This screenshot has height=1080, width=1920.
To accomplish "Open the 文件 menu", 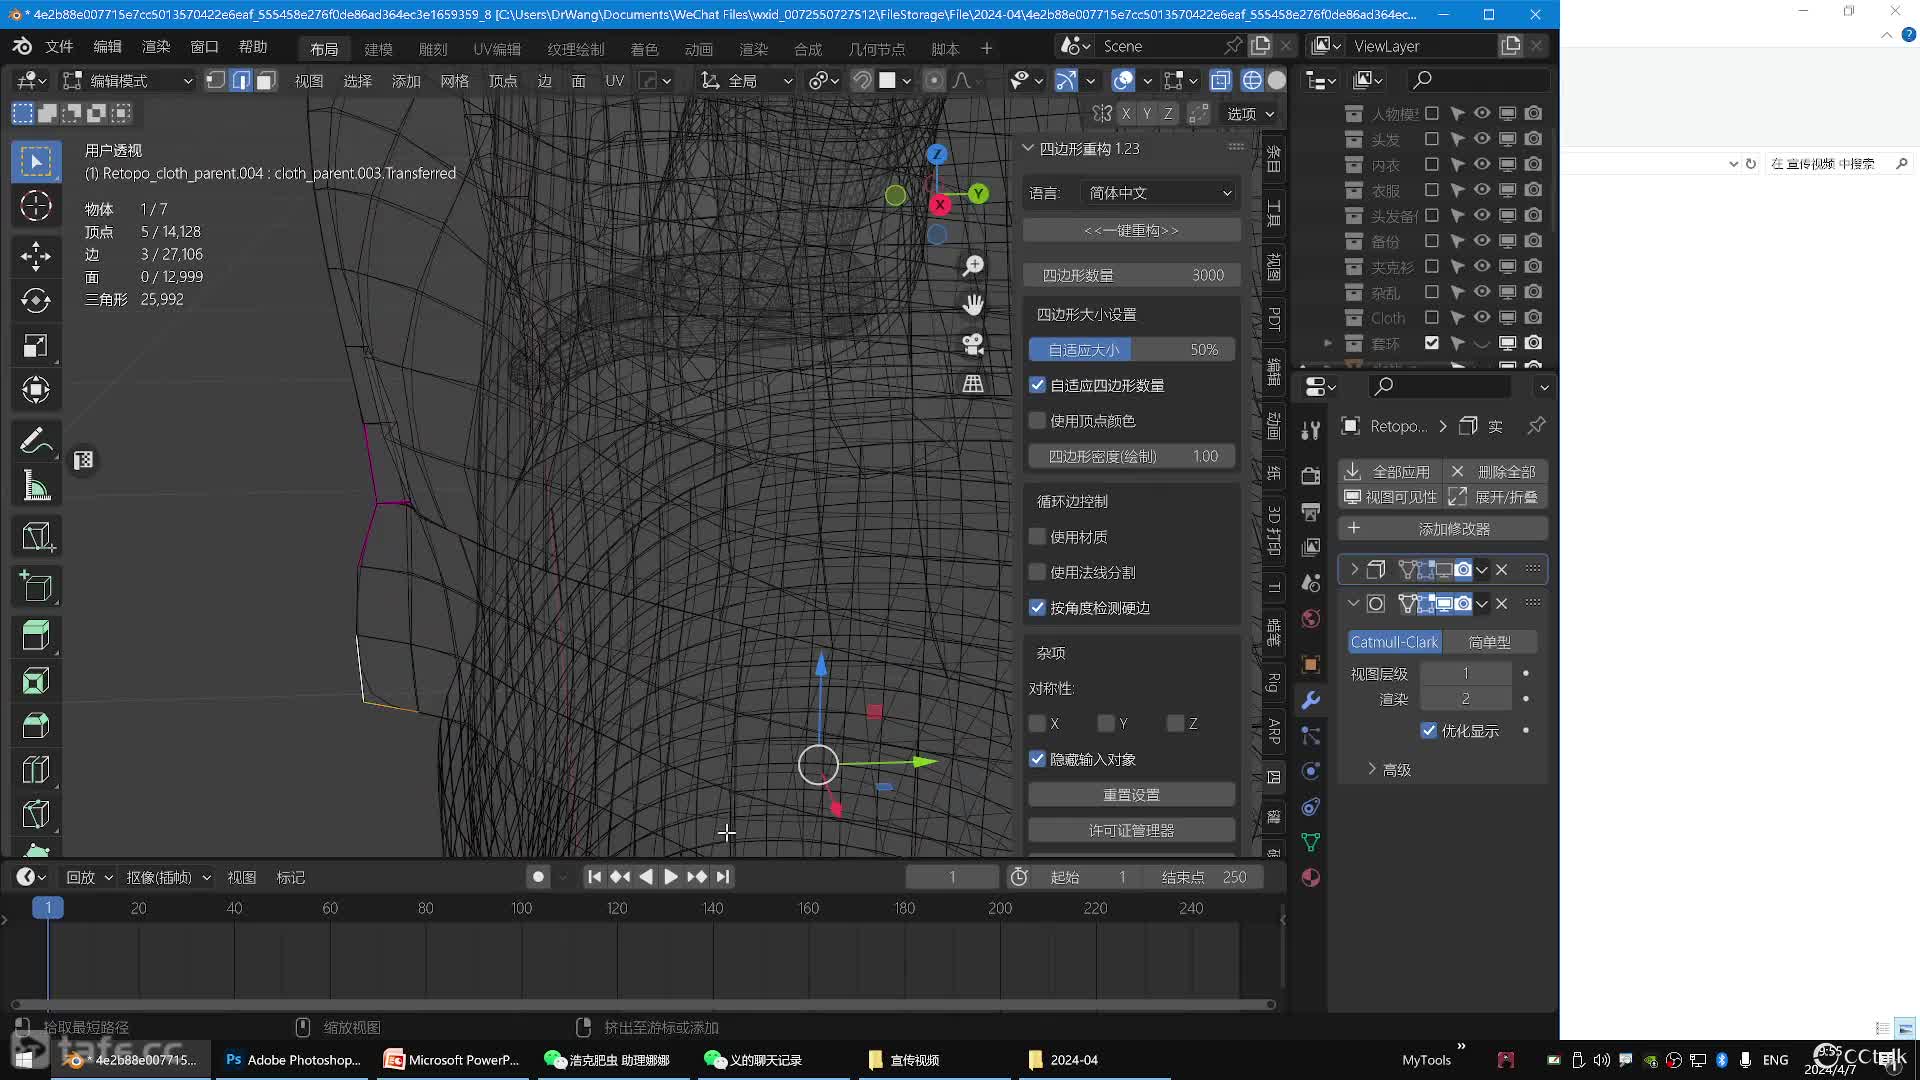I will pos(59,46).
